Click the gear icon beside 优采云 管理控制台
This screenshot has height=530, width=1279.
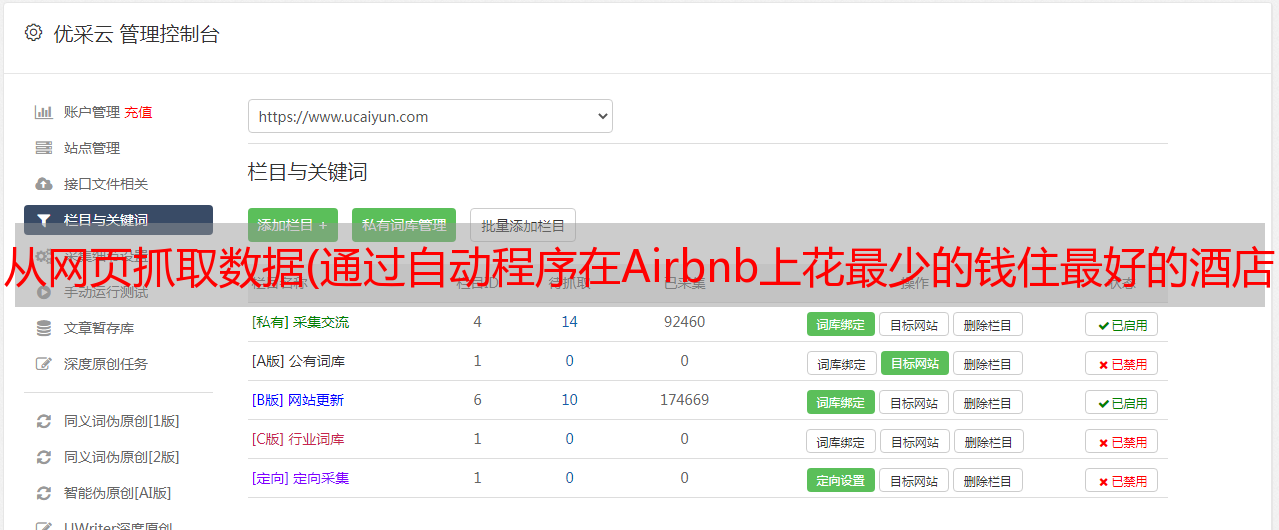34,33
